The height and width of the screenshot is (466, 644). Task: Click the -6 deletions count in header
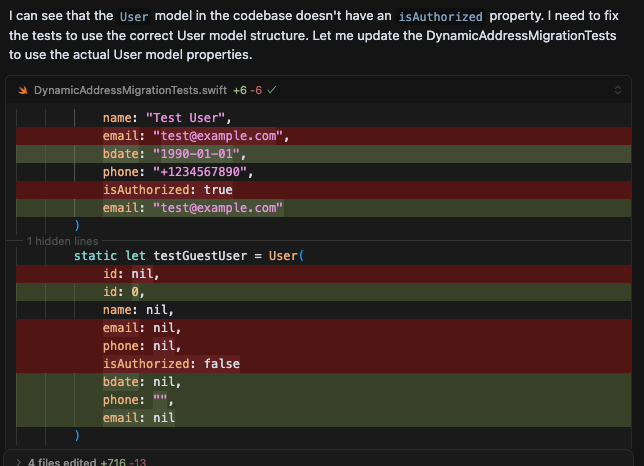point(256,90)
